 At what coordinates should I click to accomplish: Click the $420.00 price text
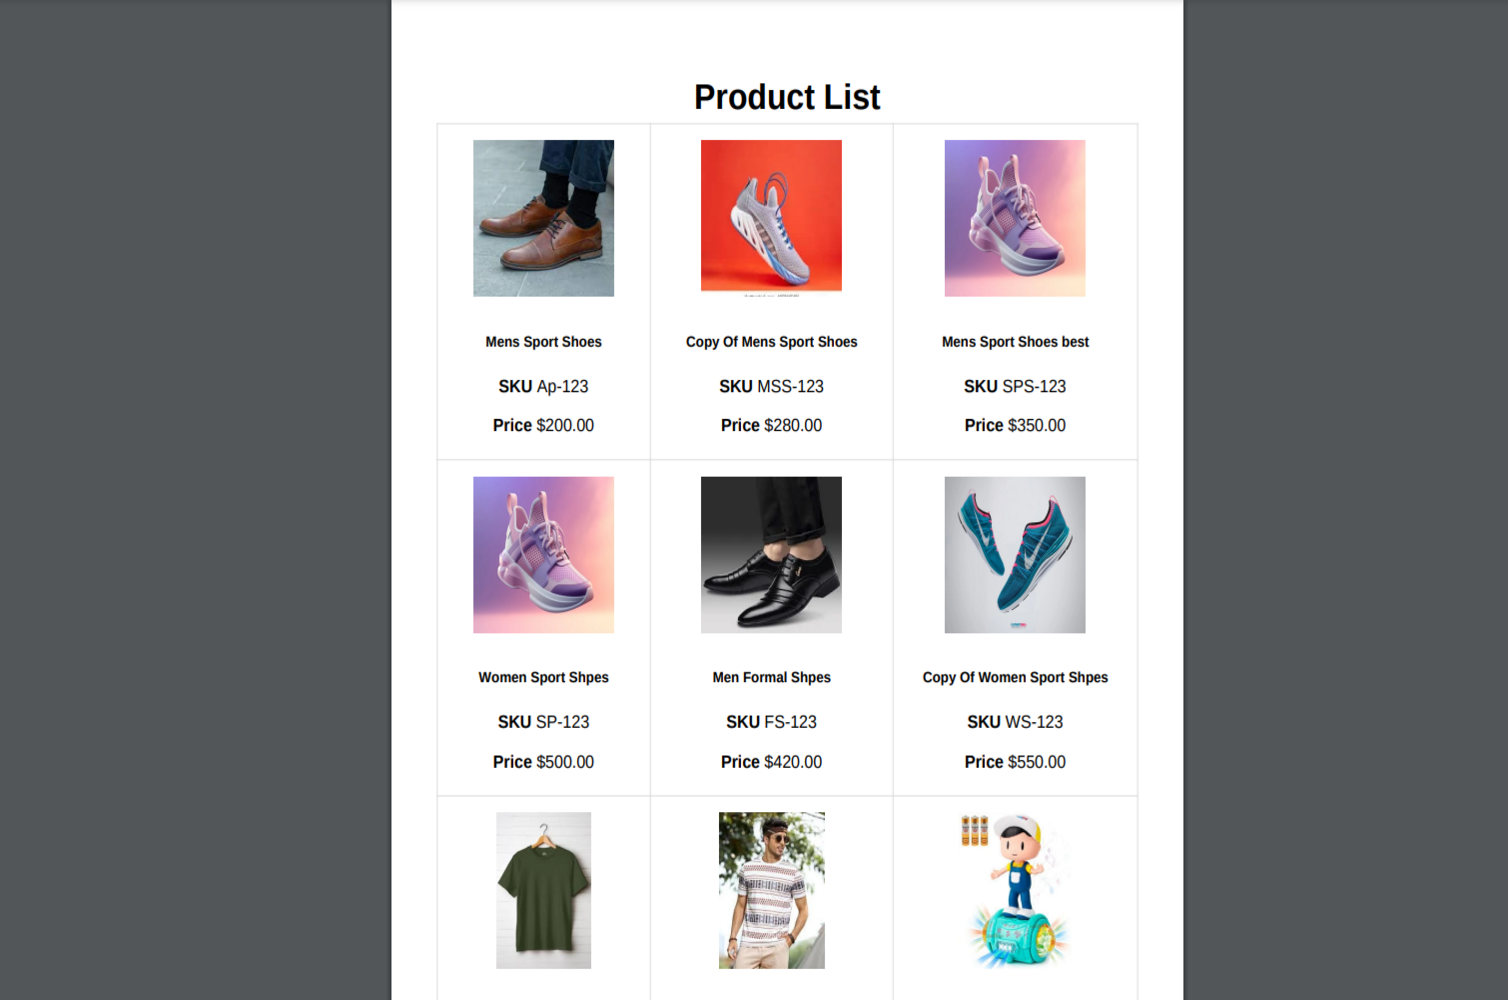tap(793, 762)
